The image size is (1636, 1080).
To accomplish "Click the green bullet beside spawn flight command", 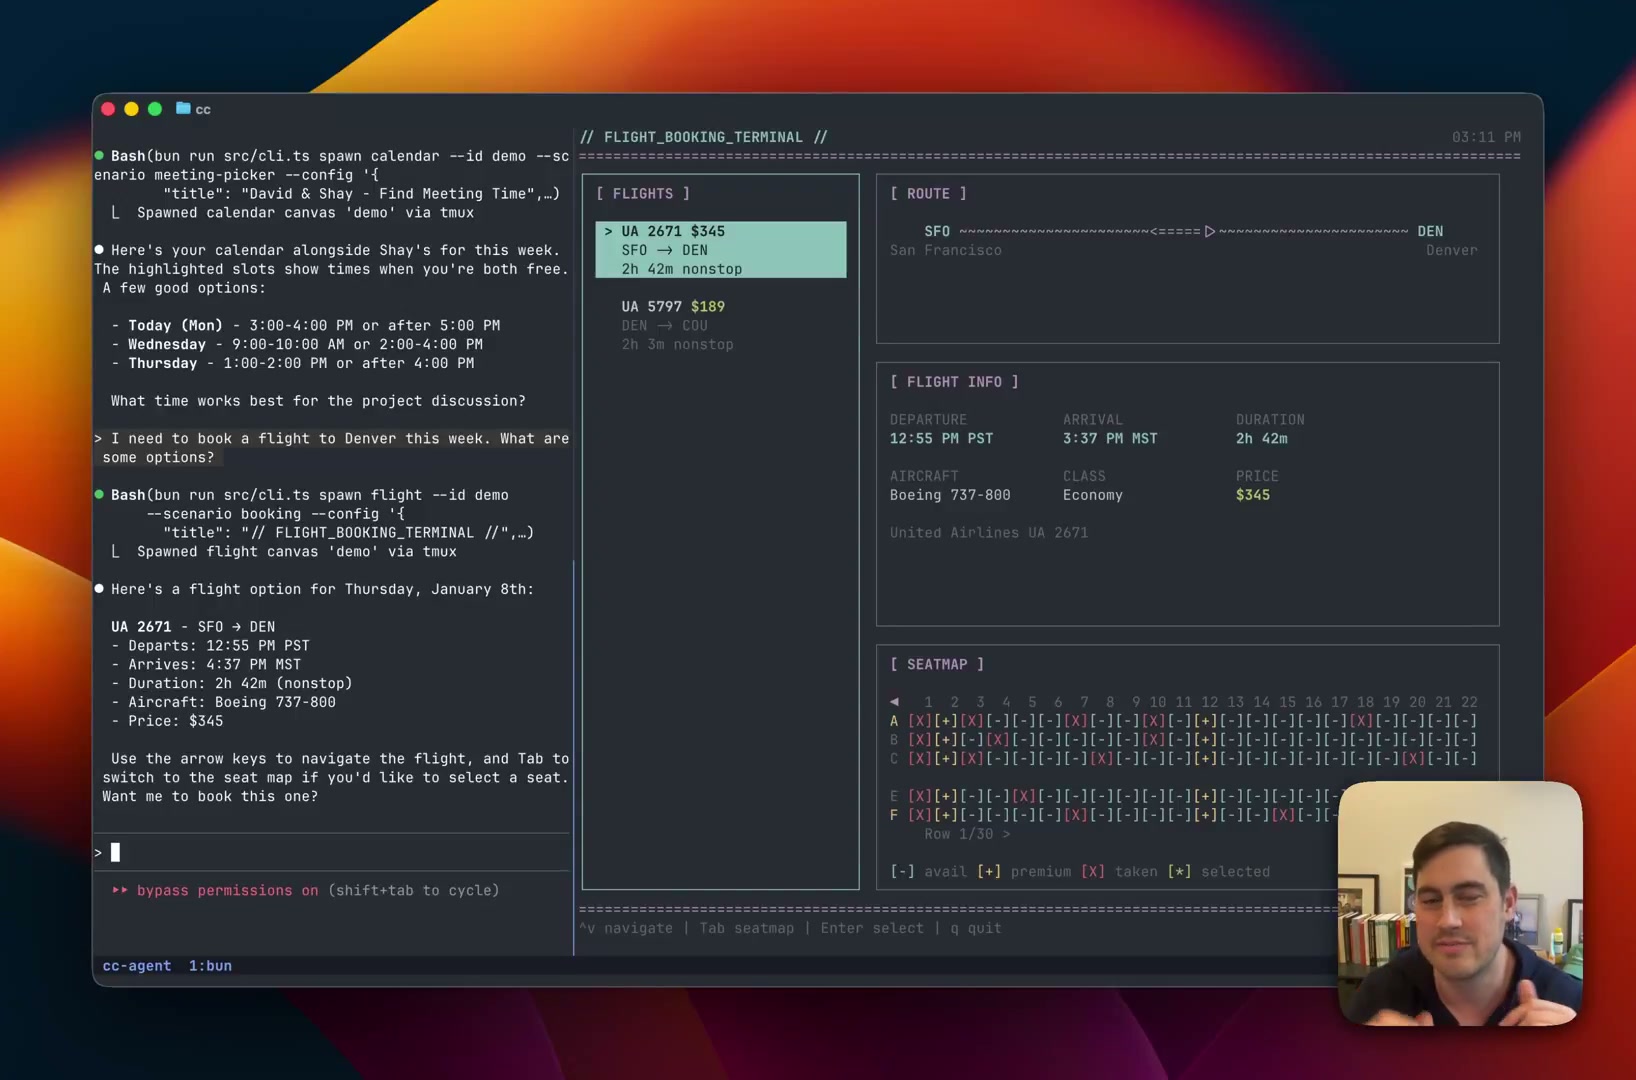I will pos(99,494).
